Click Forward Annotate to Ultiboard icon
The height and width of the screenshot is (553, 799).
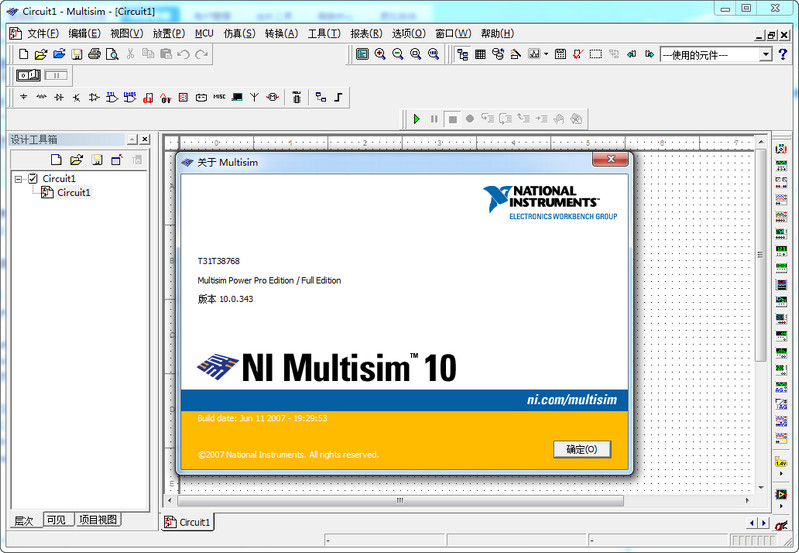click(649, 54)
